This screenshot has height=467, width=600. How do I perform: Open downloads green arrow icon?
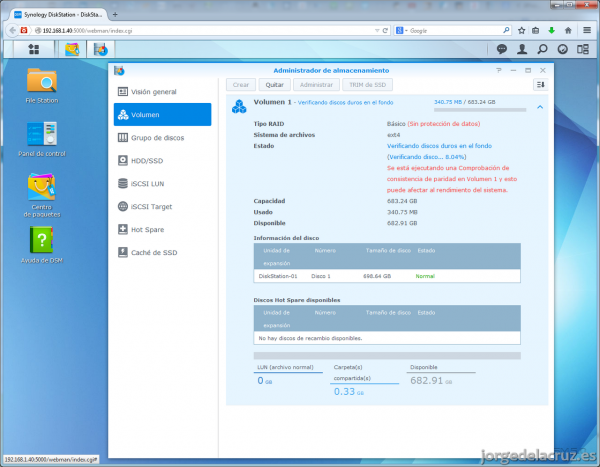point(551,30)
